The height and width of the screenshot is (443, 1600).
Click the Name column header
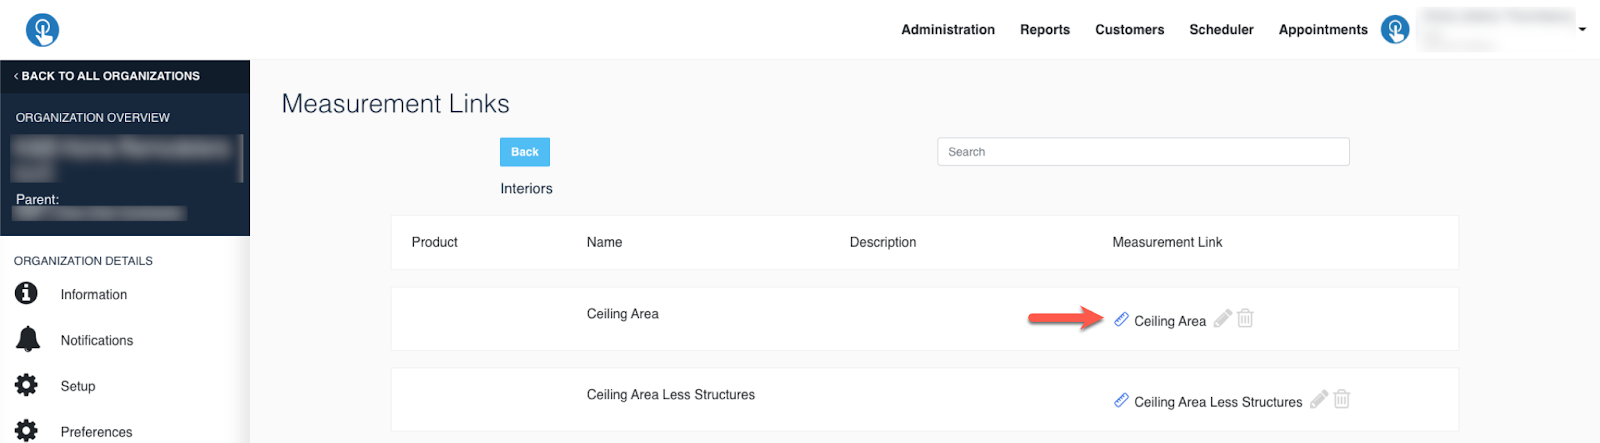(x=604, y=242)
